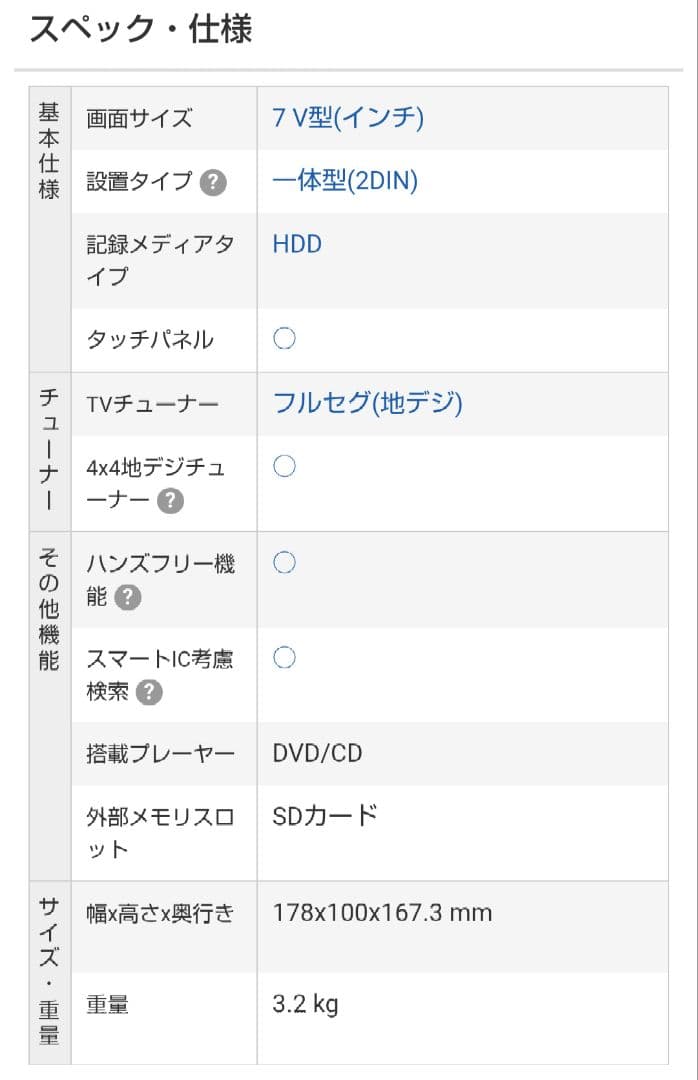Click help icon next to 設置タイプ

(x=213, y=182)
